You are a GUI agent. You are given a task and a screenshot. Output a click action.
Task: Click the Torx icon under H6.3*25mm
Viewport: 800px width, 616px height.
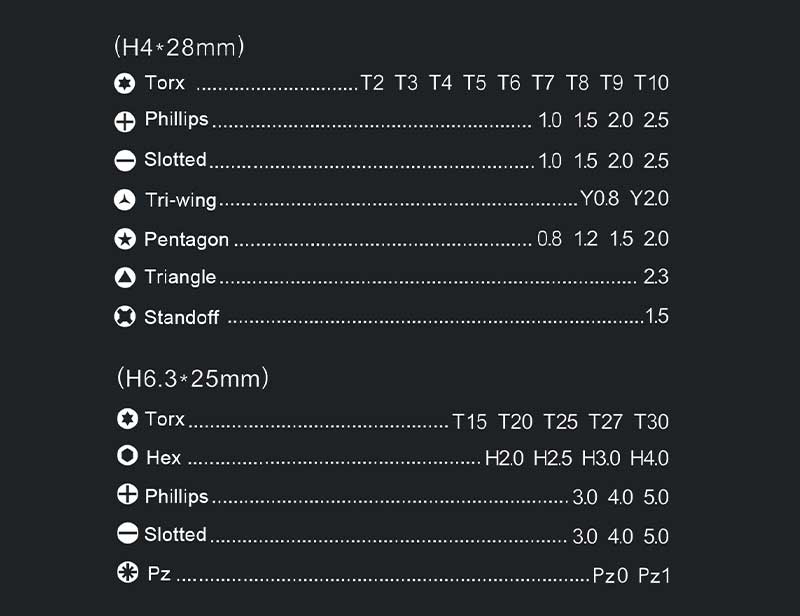pyautogui.click(x=127, y=418)
